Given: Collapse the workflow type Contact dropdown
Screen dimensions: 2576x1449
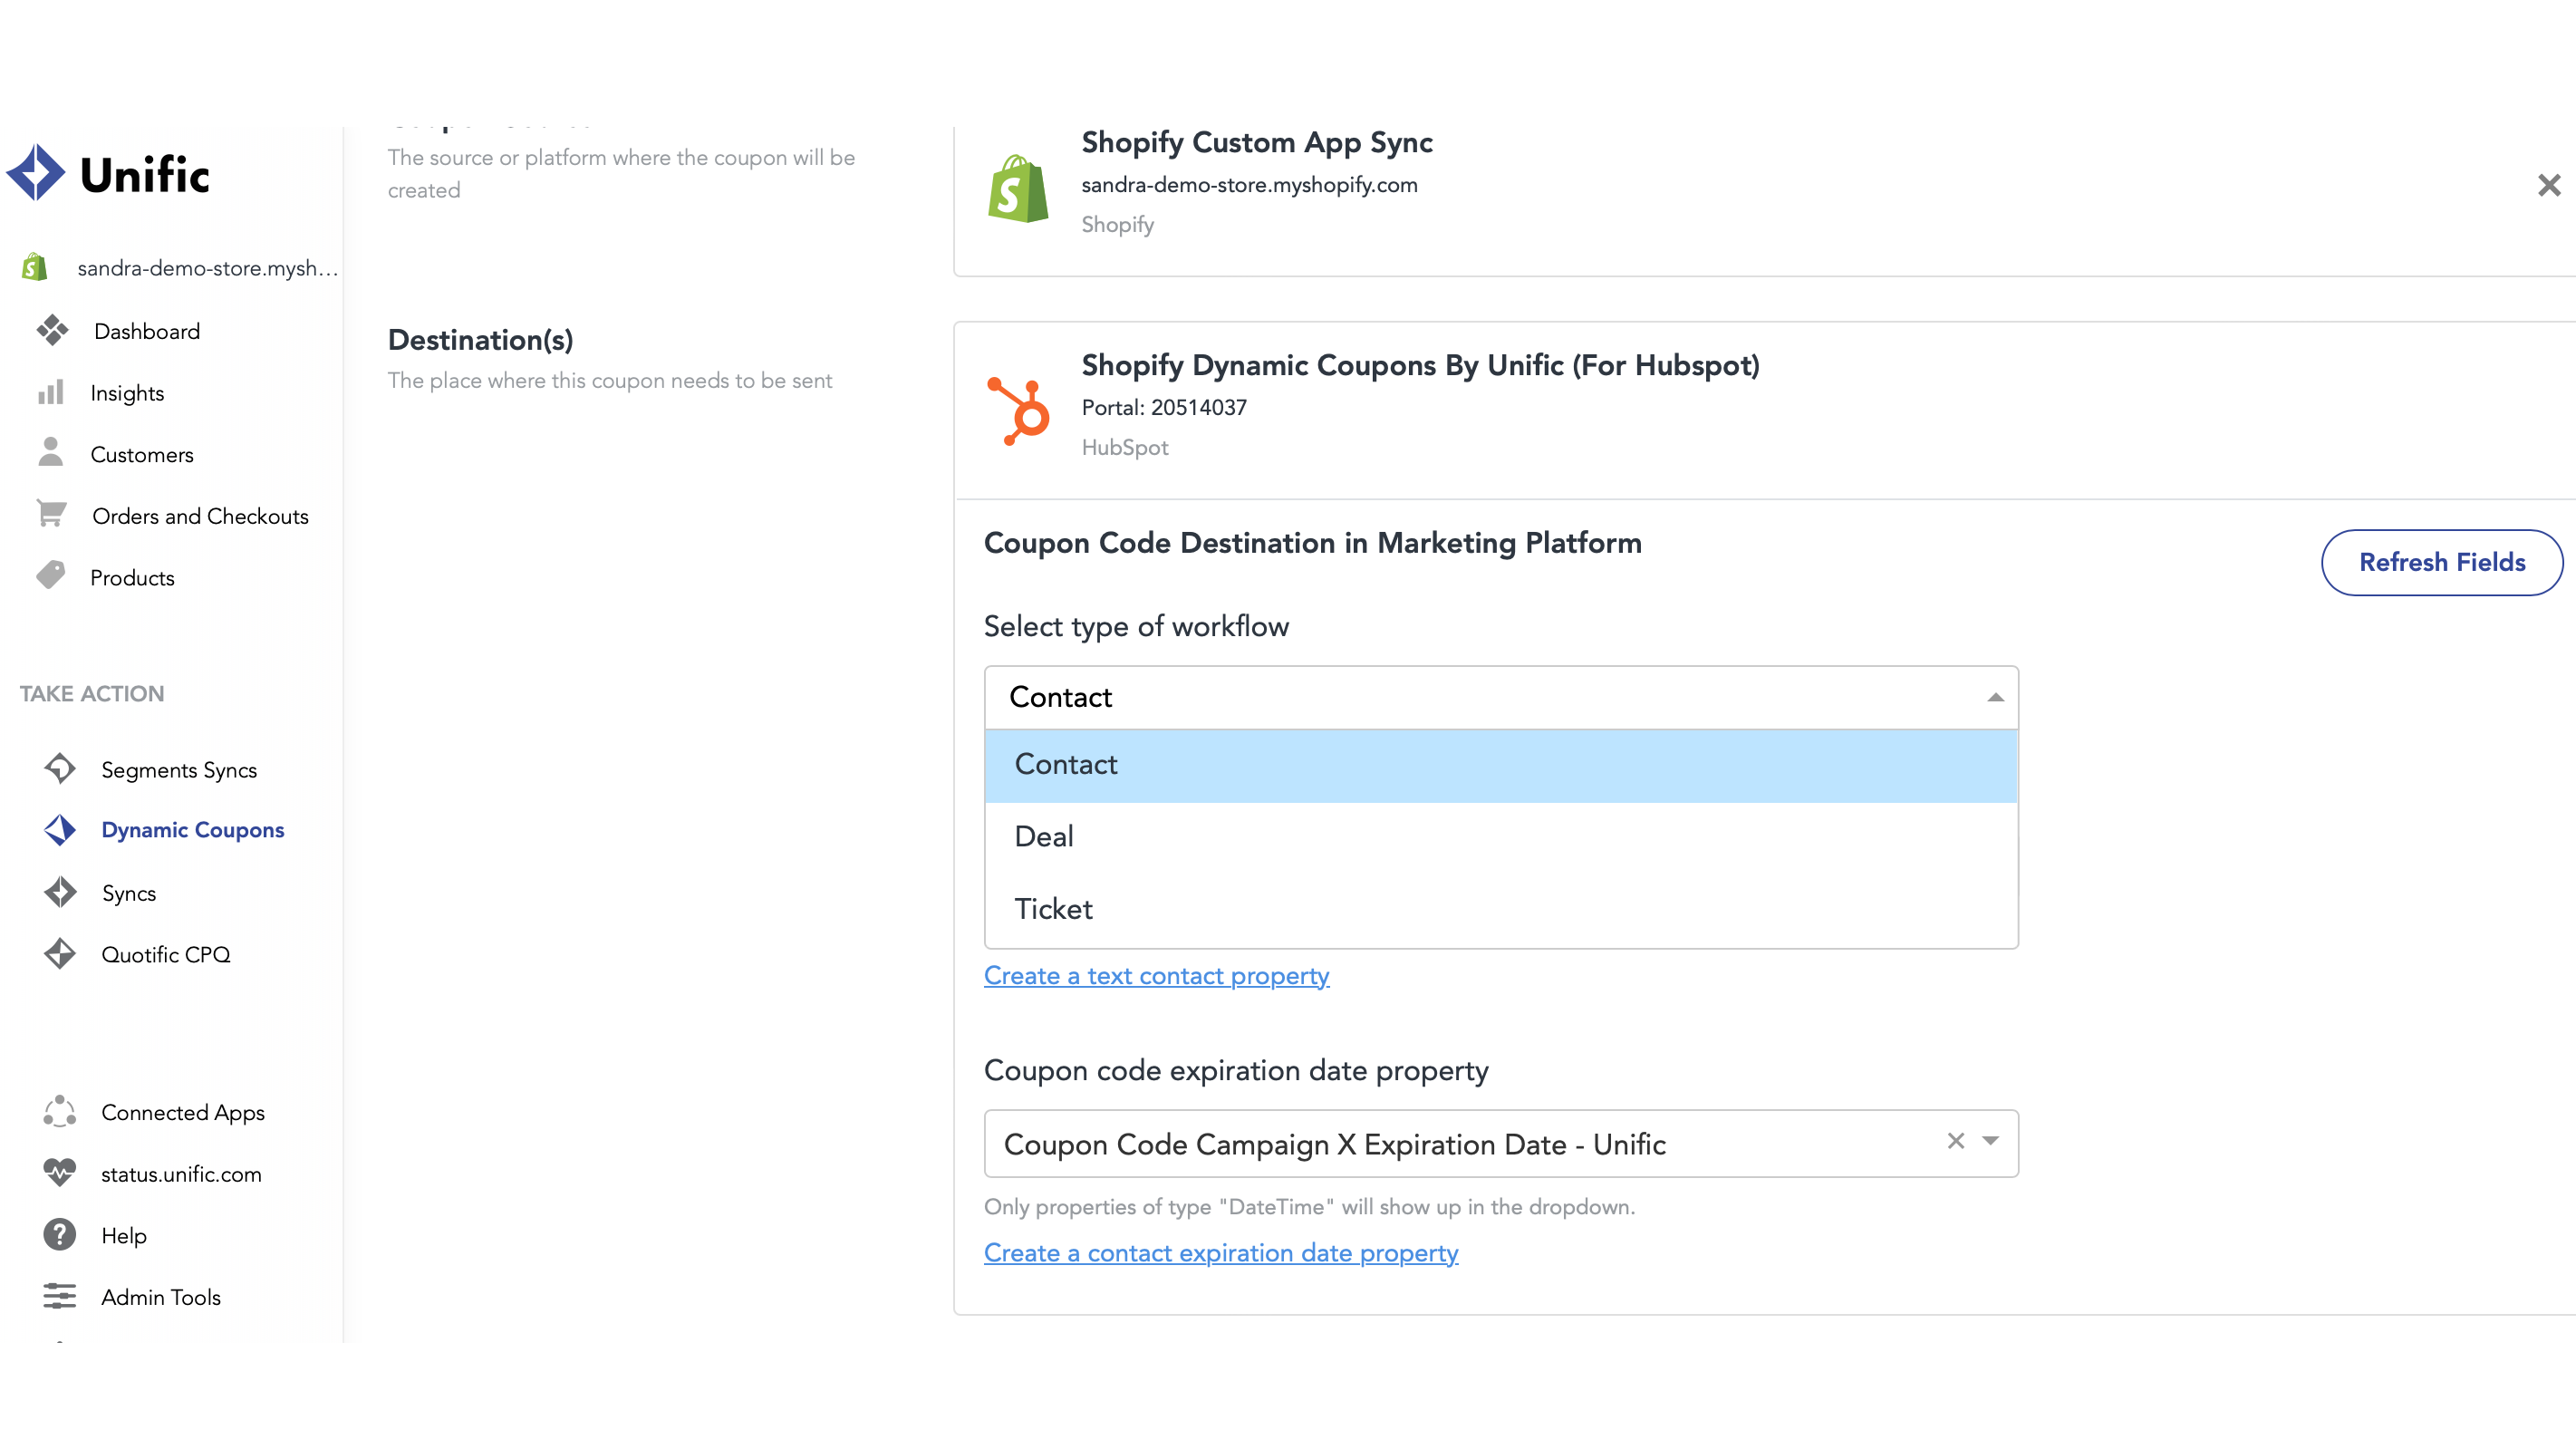Looking at the screenshot, I should point(1994,697).
